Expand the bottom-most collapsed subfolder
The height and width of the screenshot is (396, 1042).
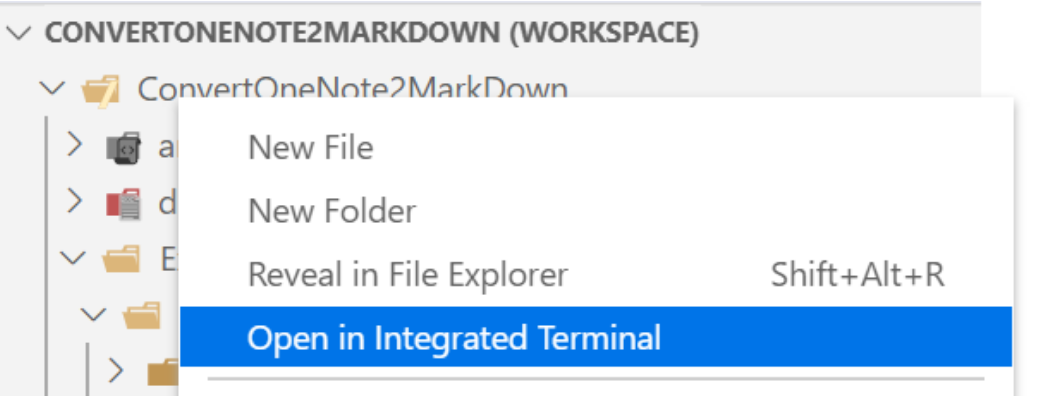coord(116,371)
